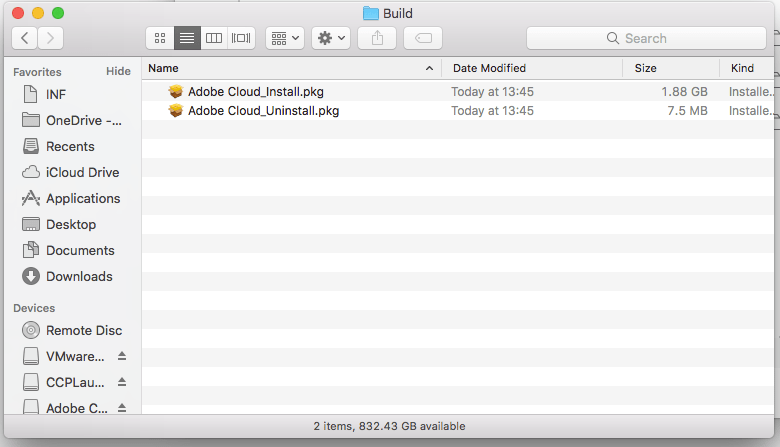Viewport: 780px width, 447px height.
Task: Select the Adobe Cloud_Uninstall.pkg file name
Action: (264, 111)
